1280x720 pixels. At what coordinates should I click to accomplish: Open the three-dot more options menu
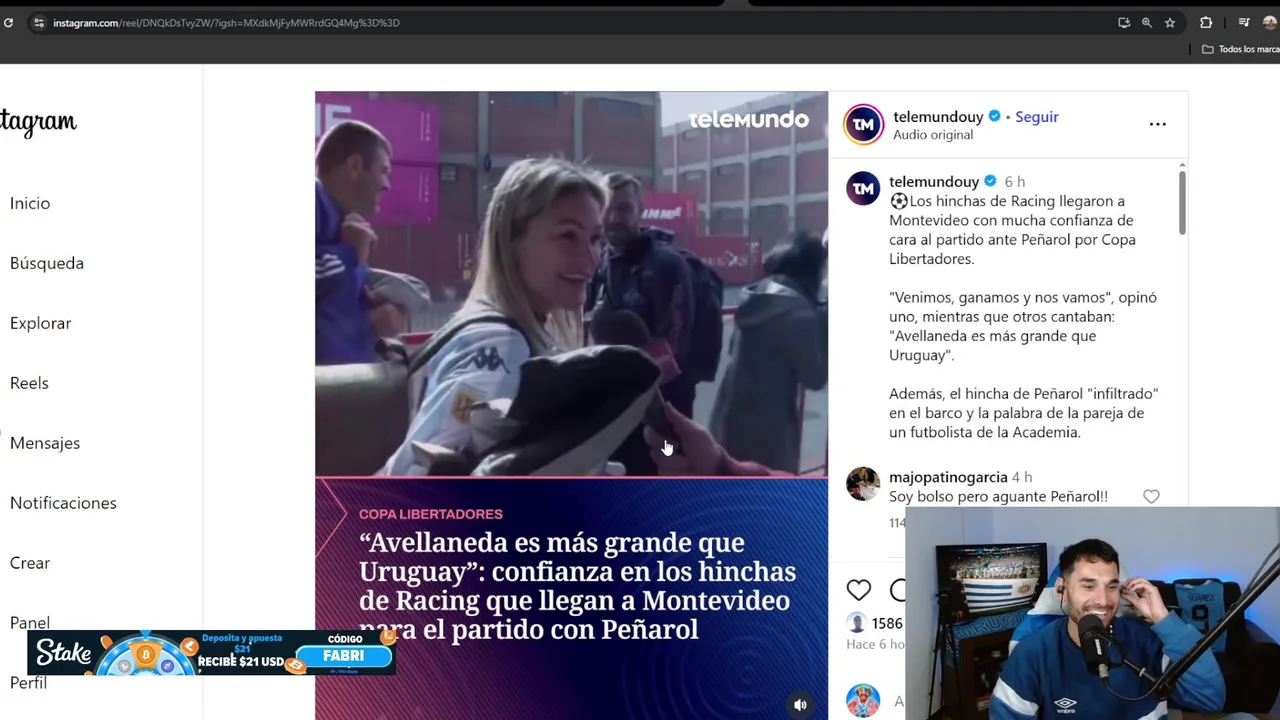coord(1157,124)
